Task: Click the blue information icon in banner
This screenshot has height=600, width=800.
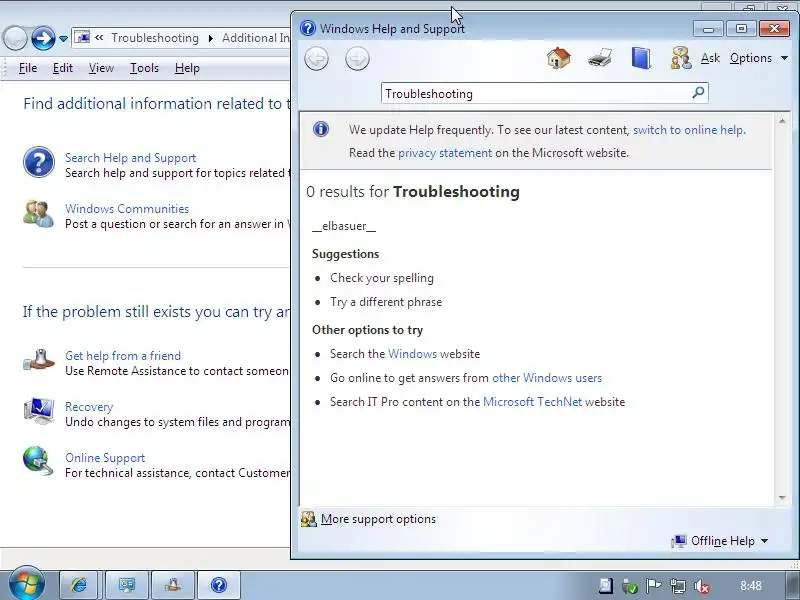Action: pos(321,130)
